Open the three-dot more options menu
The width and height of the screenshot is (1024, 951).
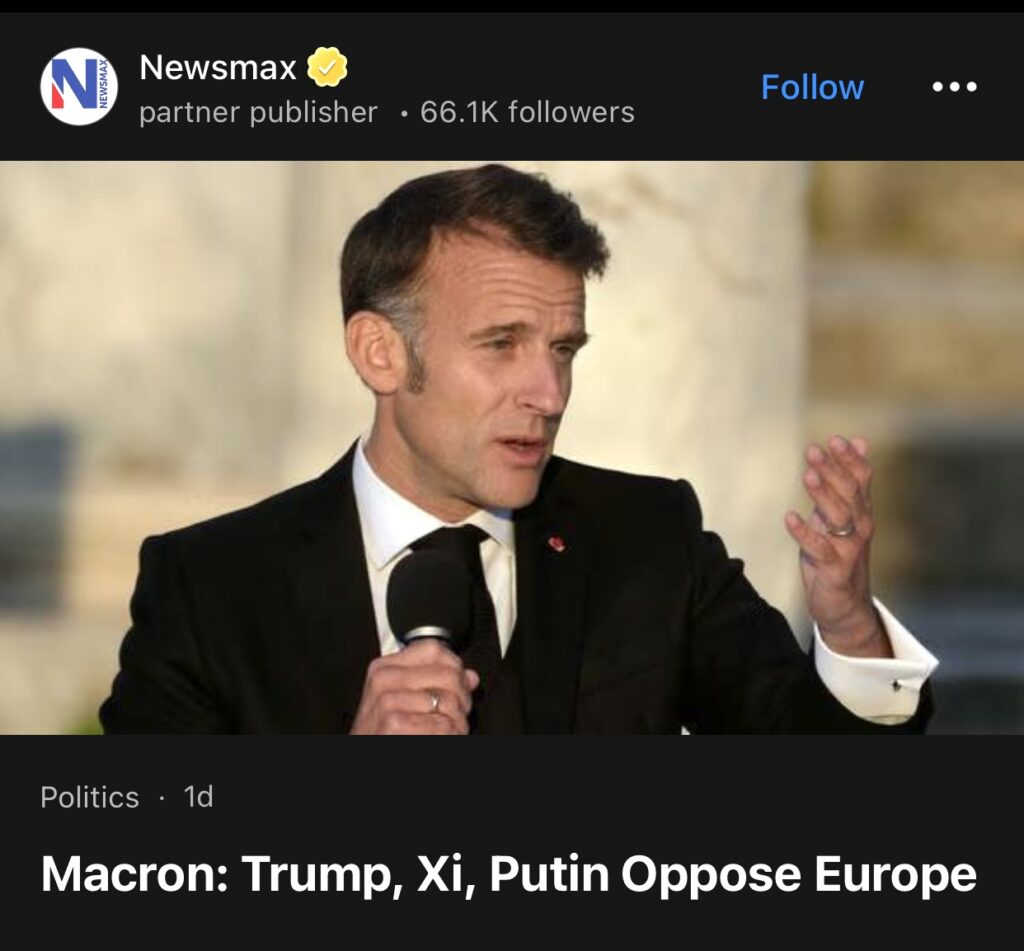pyautogui.click(x=954, y=87)
